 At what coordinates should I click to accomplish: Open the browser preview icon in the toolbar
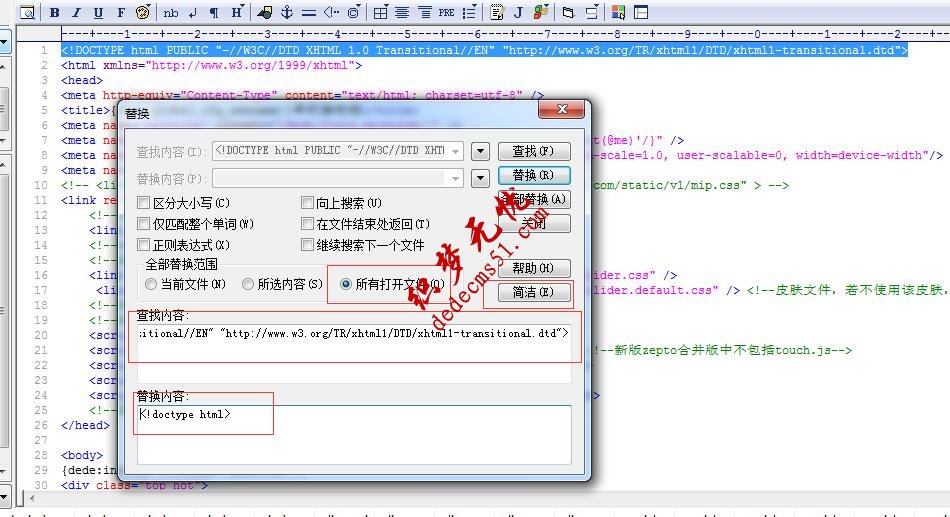[x=27, y=12]
